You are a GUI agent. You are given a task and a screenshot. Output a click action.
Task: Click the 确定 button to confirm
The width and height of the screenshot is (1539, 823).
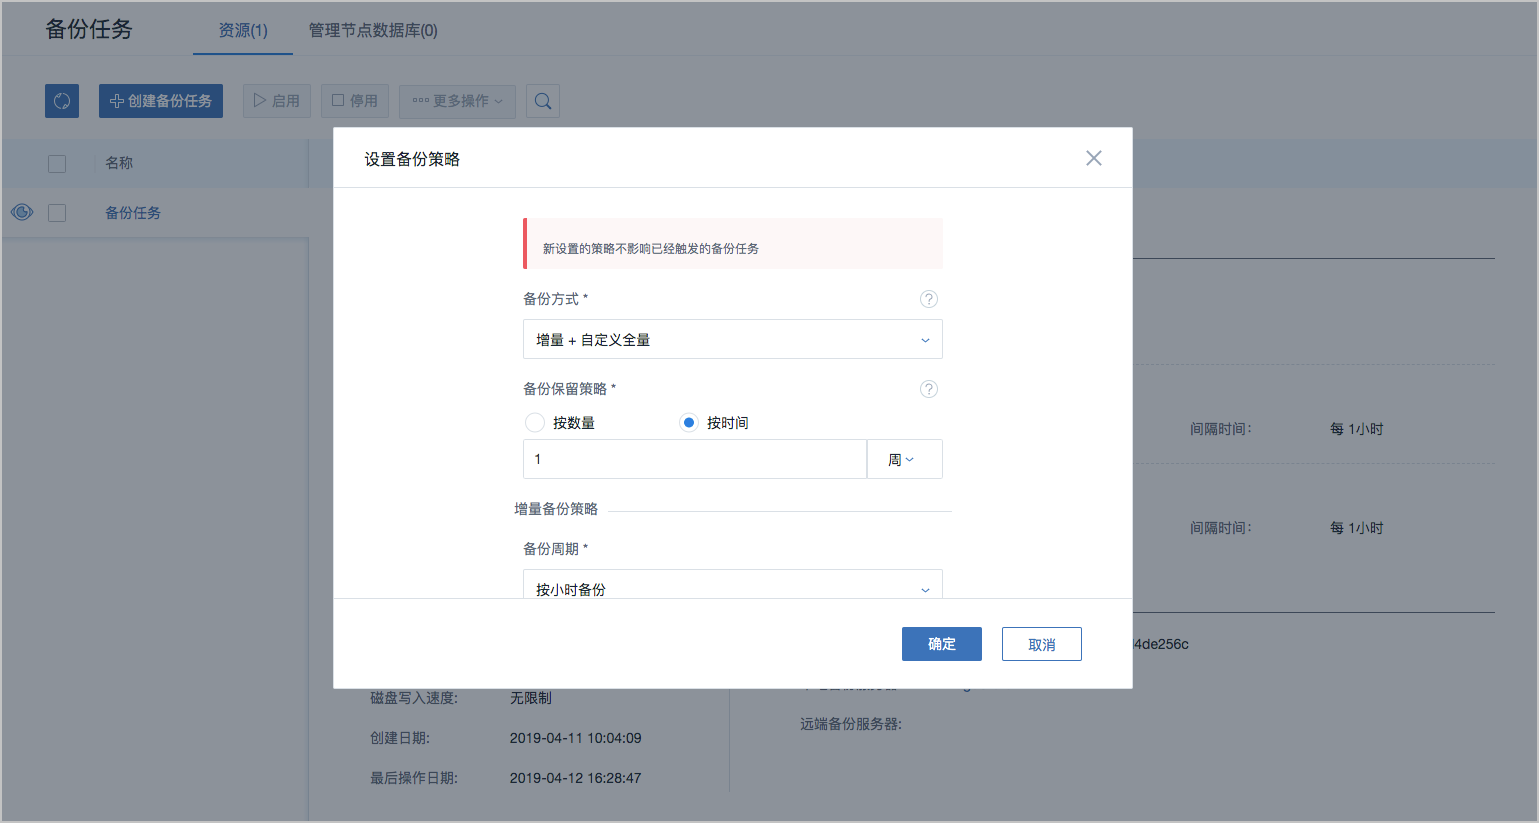pos(941,644)
